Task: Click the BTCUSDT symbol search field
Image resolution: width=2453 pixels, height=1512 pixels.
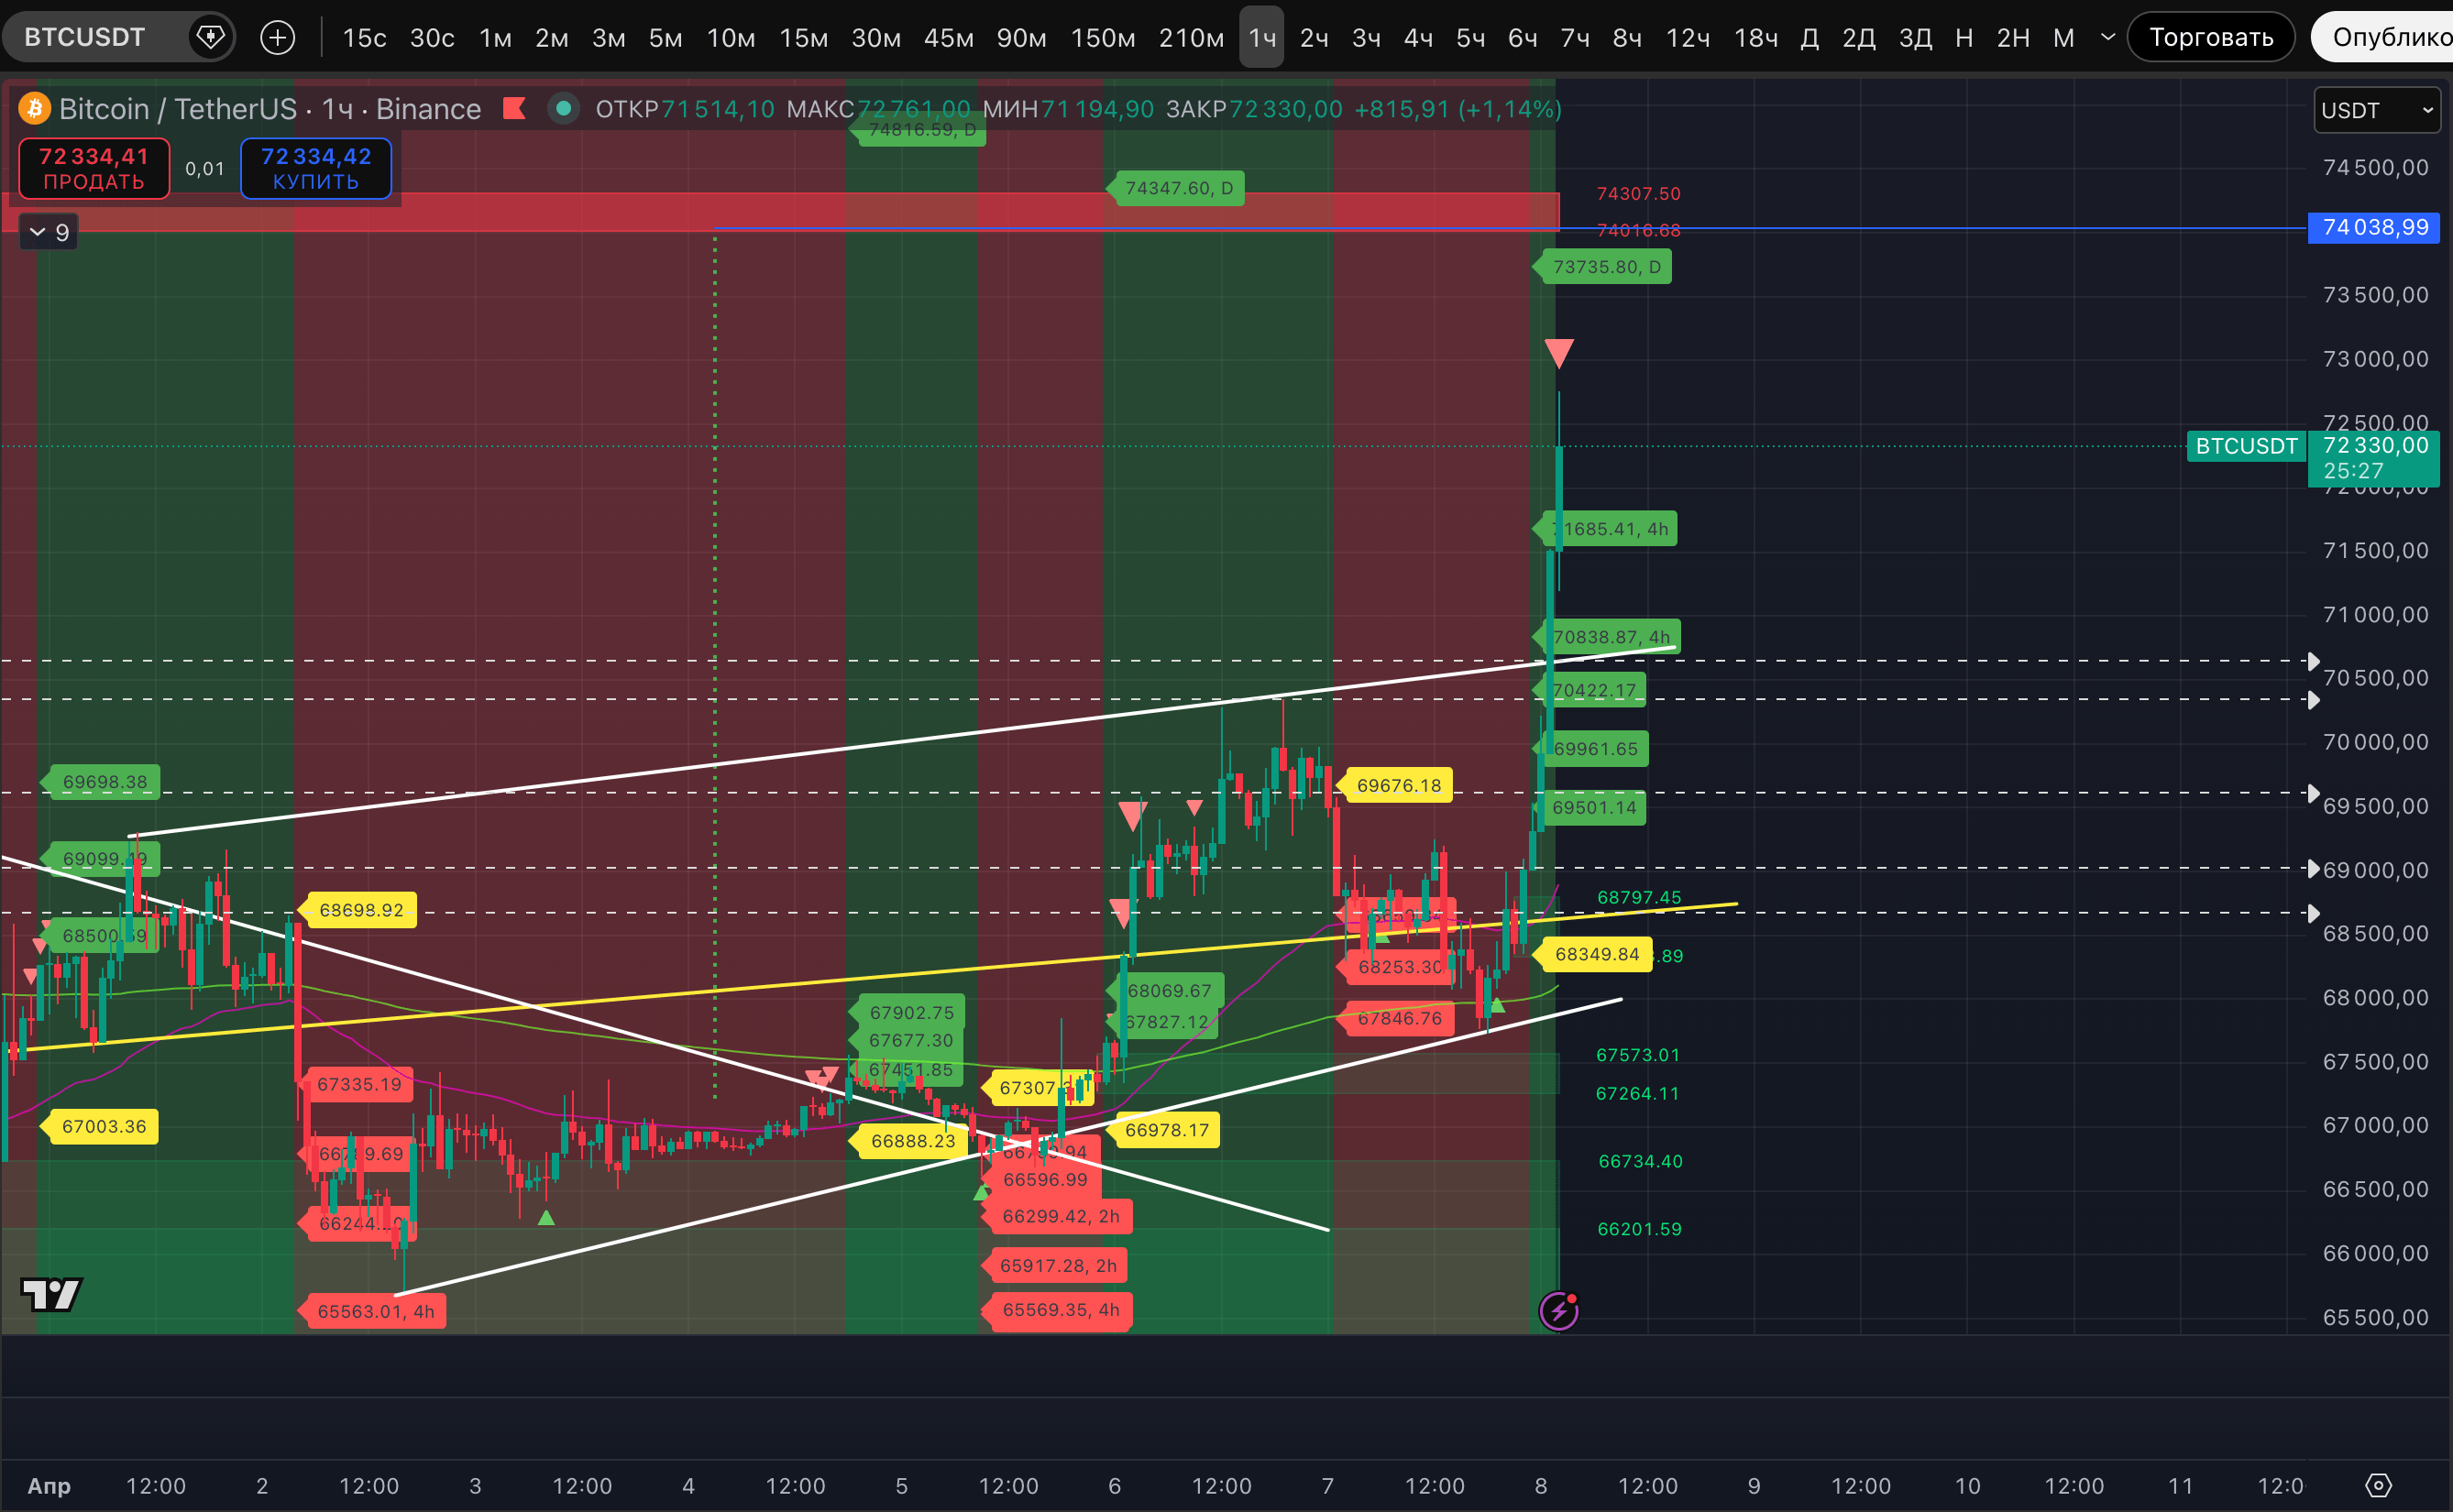Action: click(x=85, y=38)
